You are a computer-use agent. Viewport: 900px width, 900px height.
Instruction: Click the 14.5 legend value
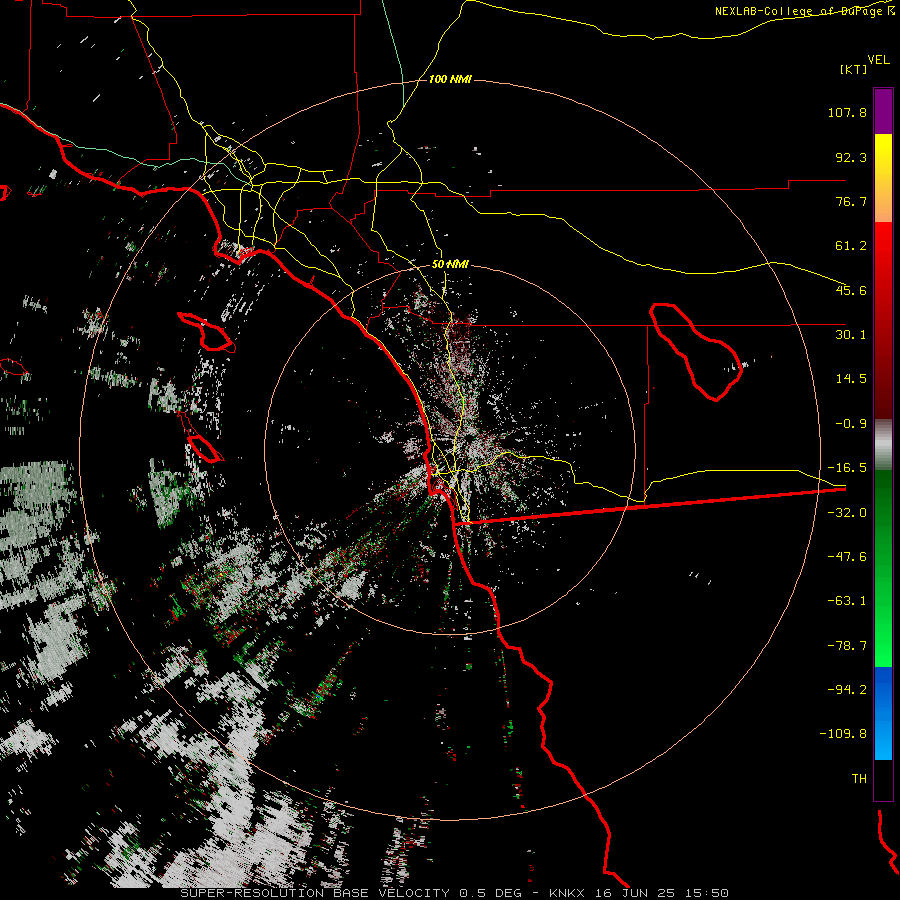tap(851, 379)
